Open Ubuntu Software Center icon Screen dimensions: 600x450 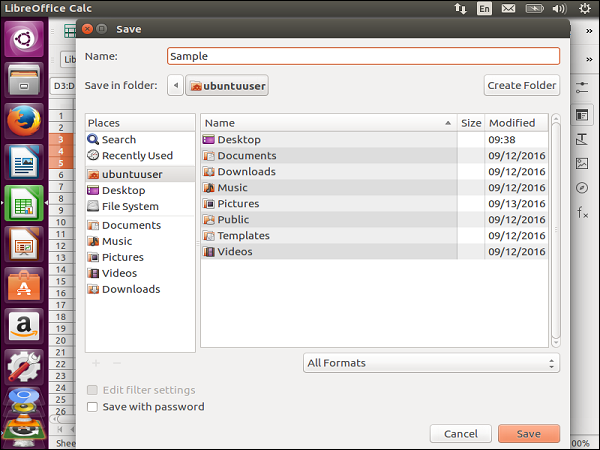(x=23, y=285)
